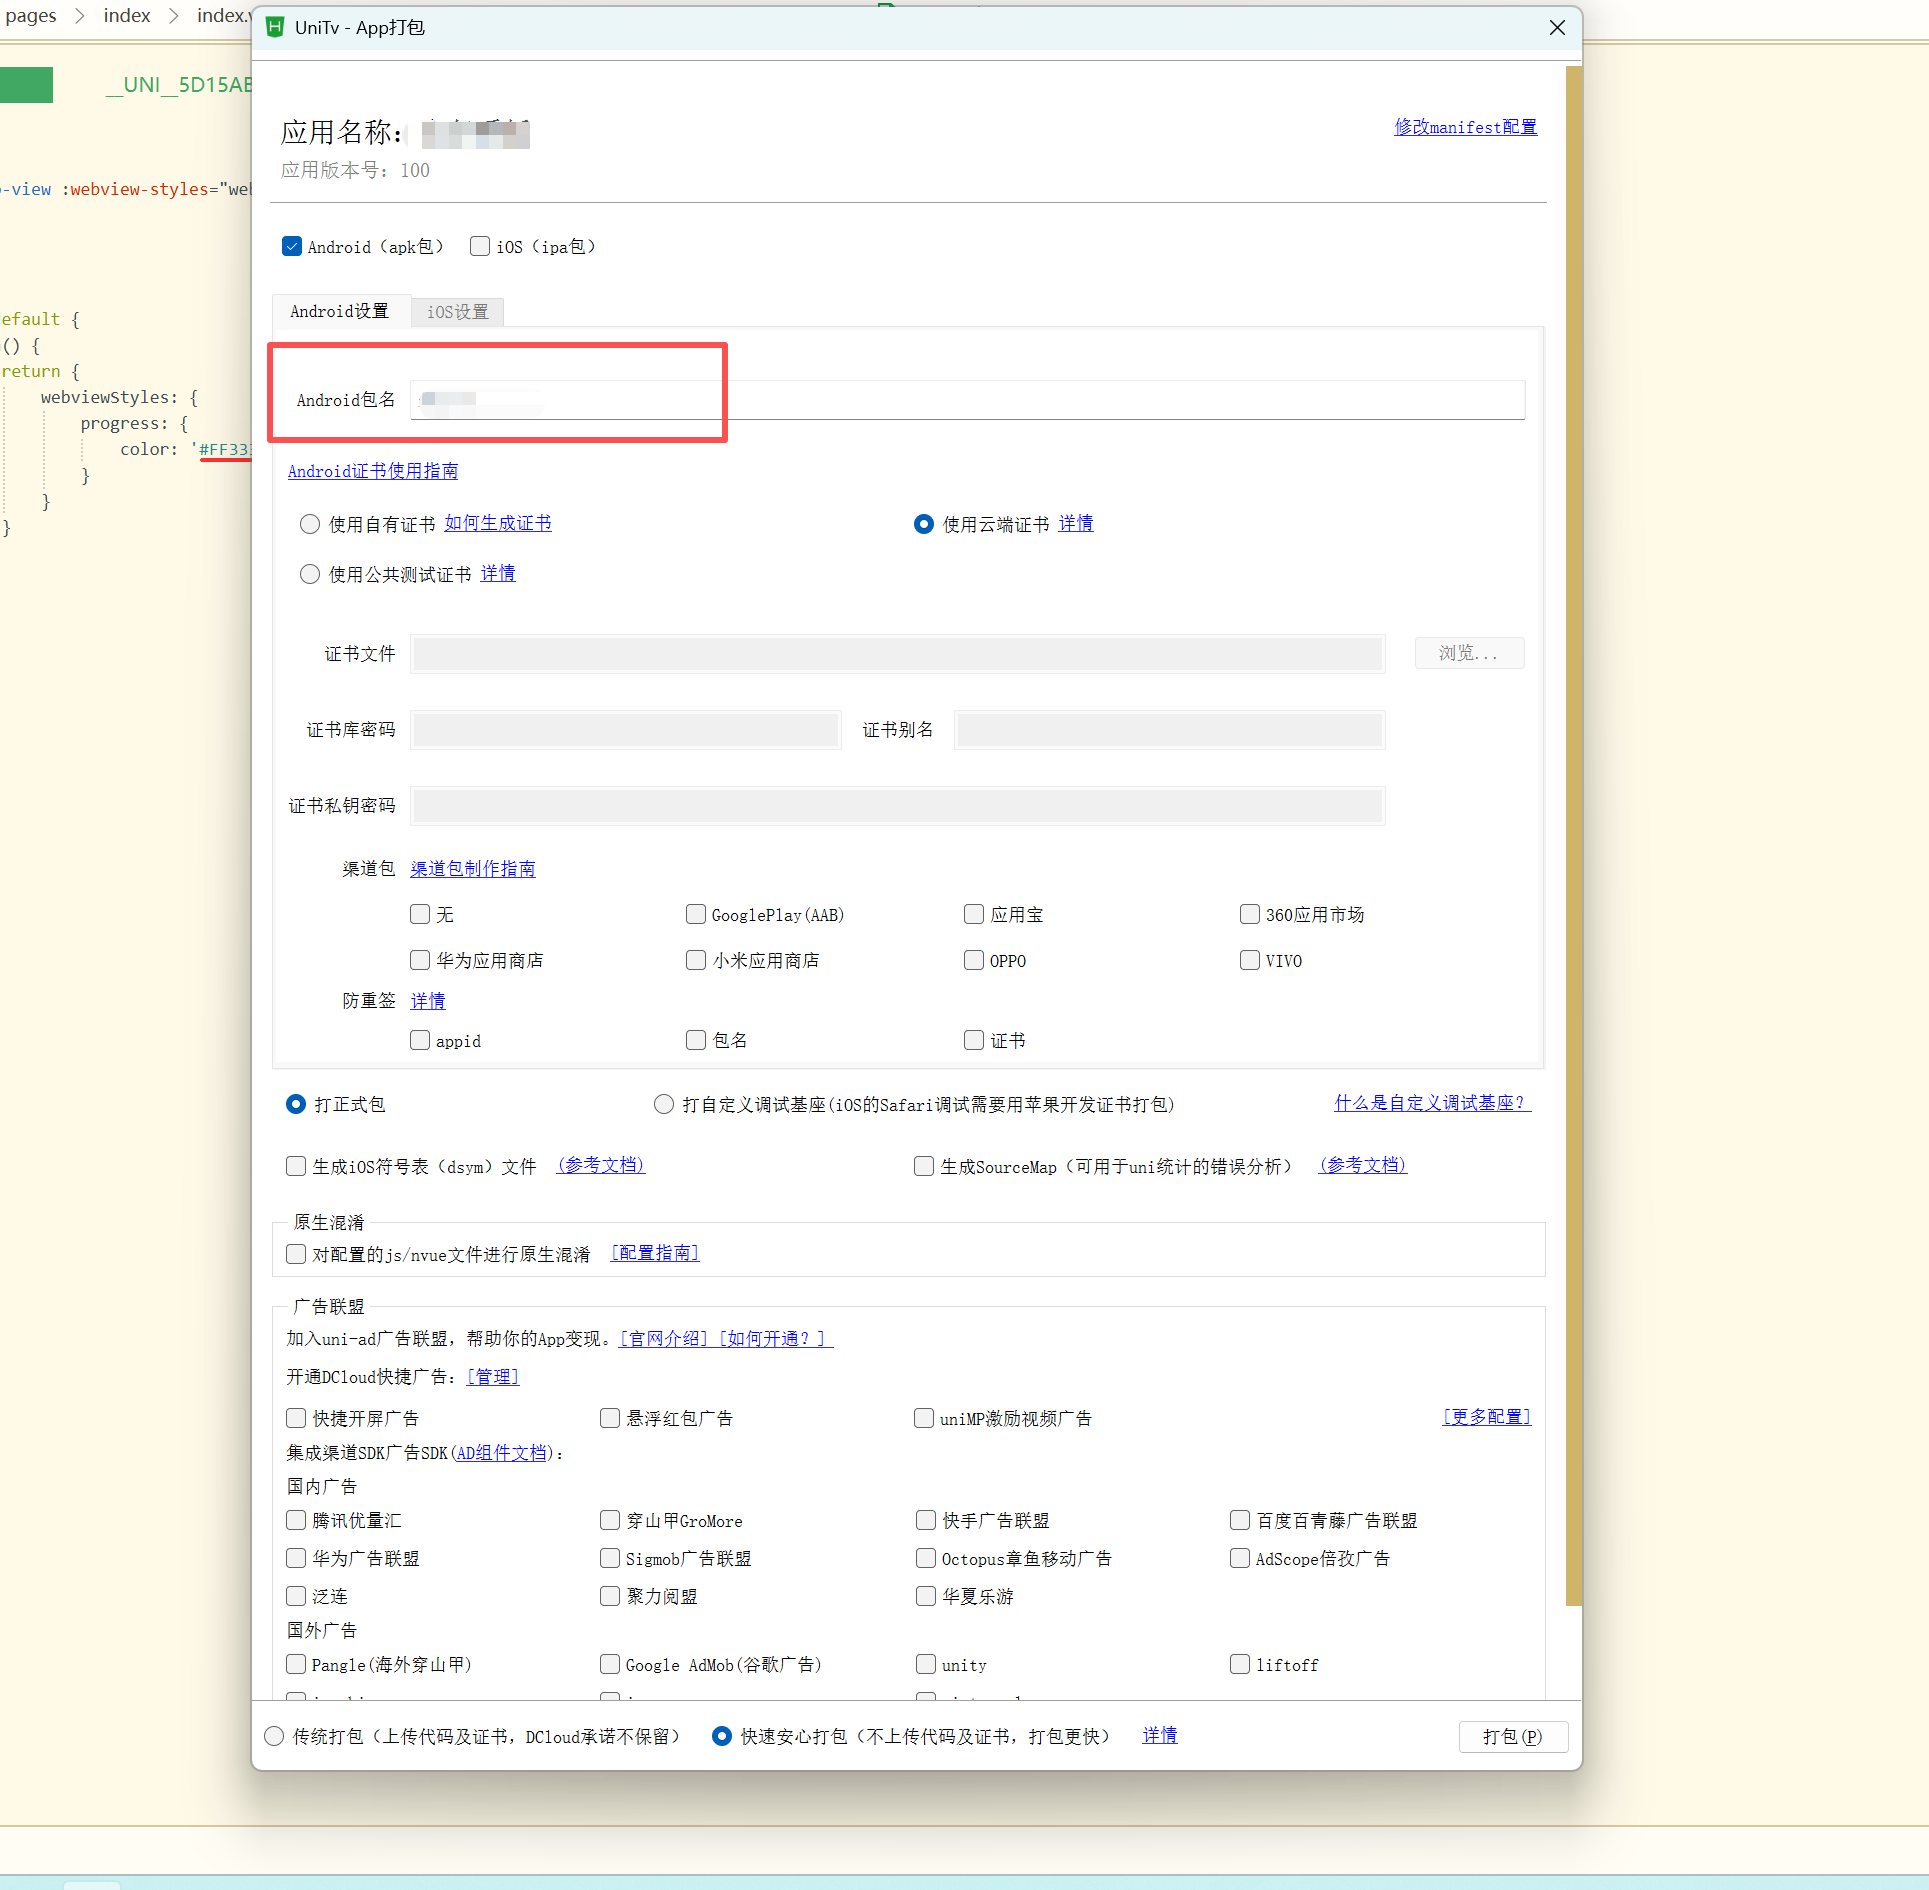The image size is (1929, 1890).
Task: Select the Android设置 tab
Action: point(339,311)
